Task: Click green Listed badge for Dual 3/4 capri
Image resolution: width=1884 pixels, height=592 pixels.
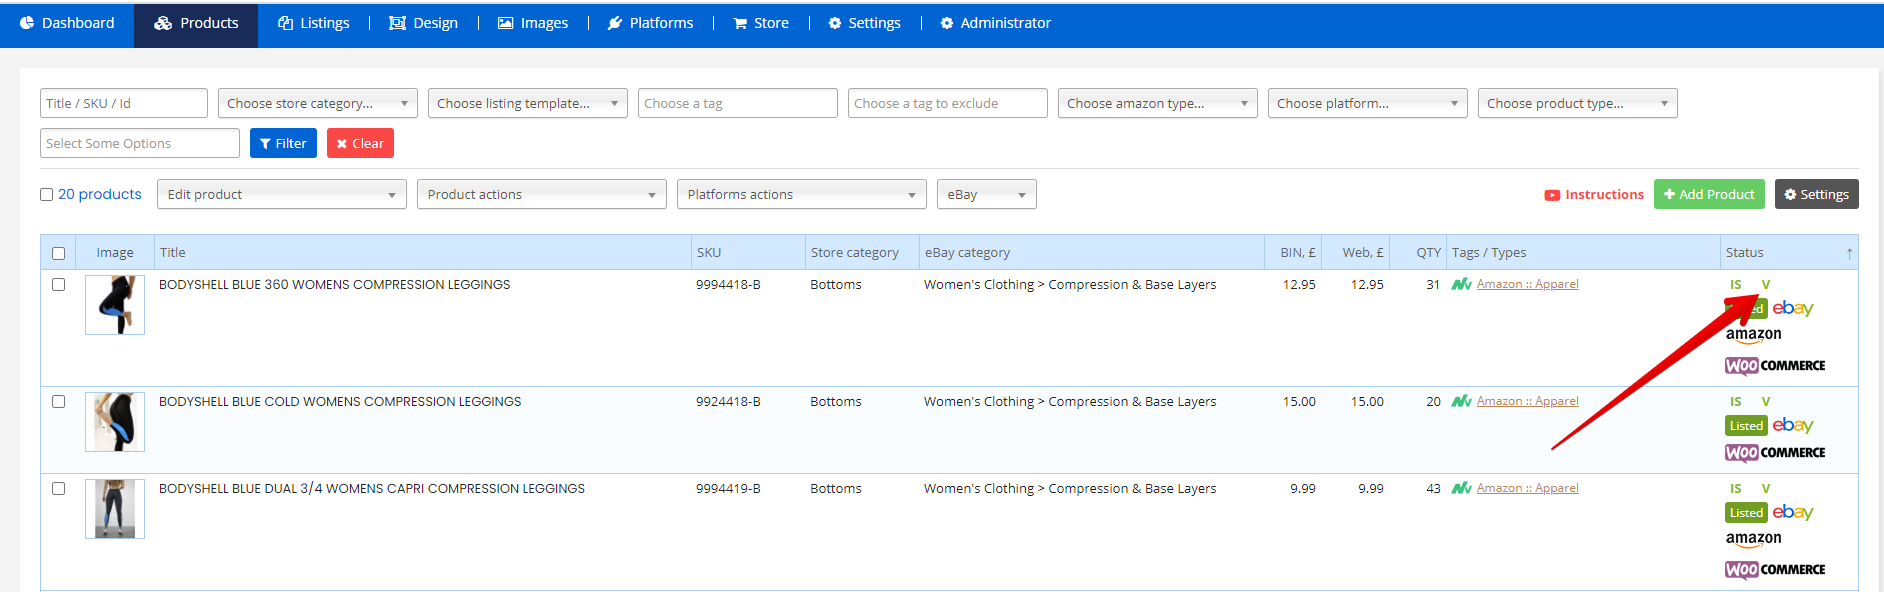Action: 1746,513
